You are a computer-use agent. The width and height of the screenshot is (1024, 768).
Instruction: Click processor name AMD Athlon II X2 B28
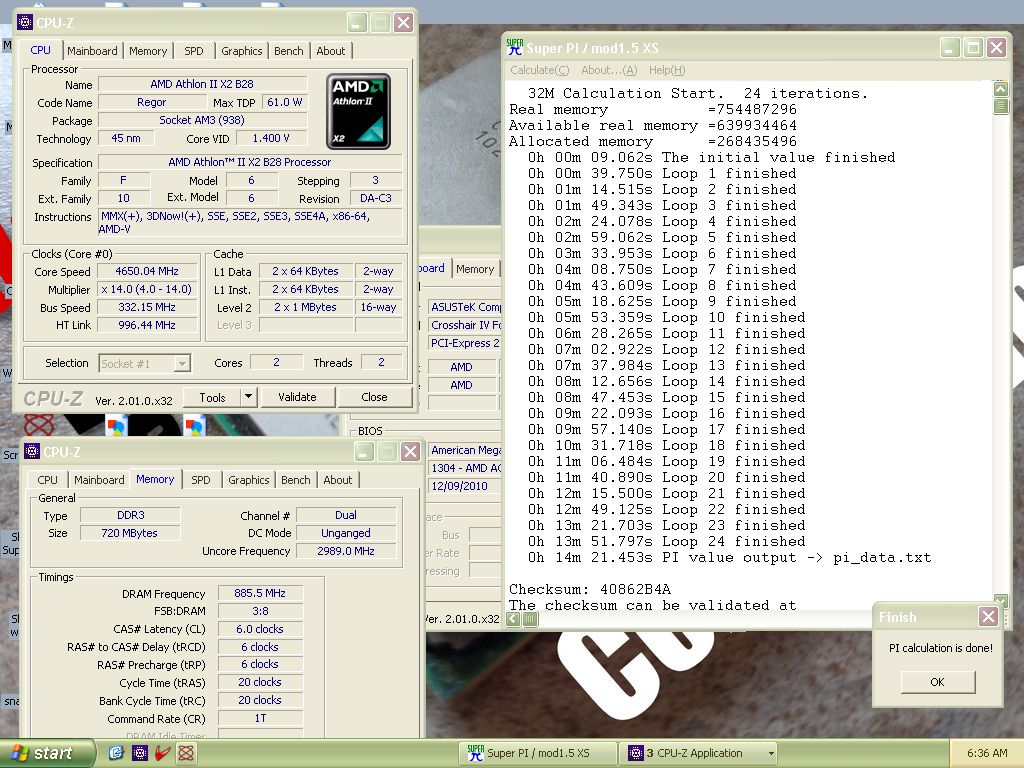click(x=202, y=84)
